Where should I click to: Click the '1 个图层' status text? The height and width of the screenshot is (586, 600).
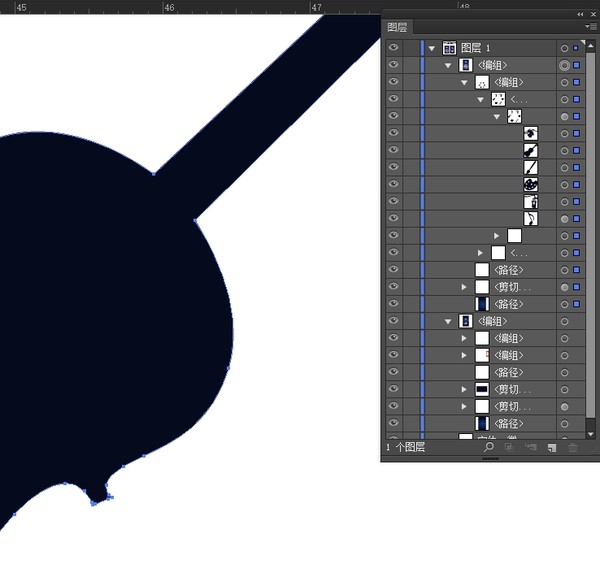[406, 447]
